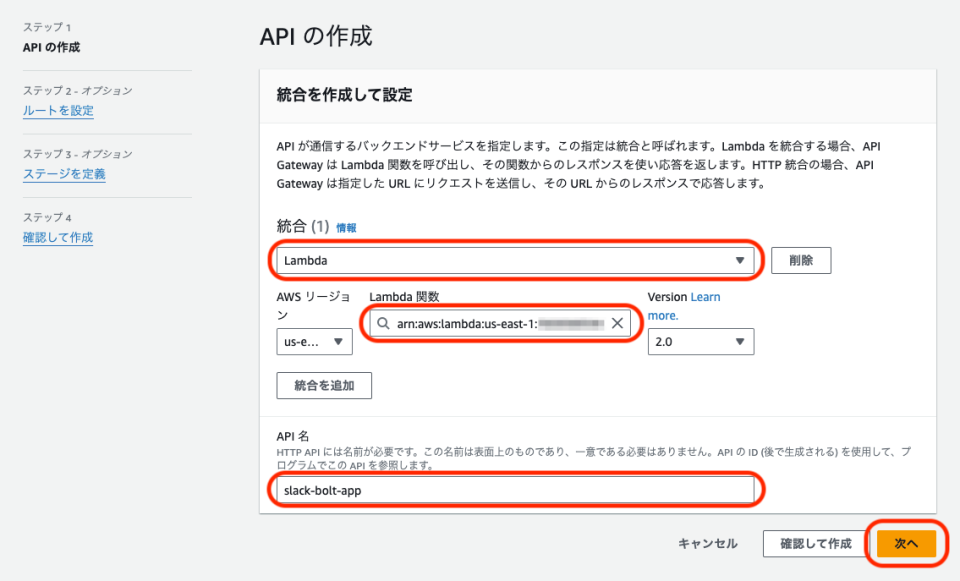Open the AWS リージョン dropdown showing us-e...

pyautogui.click(x=314, y=341)
